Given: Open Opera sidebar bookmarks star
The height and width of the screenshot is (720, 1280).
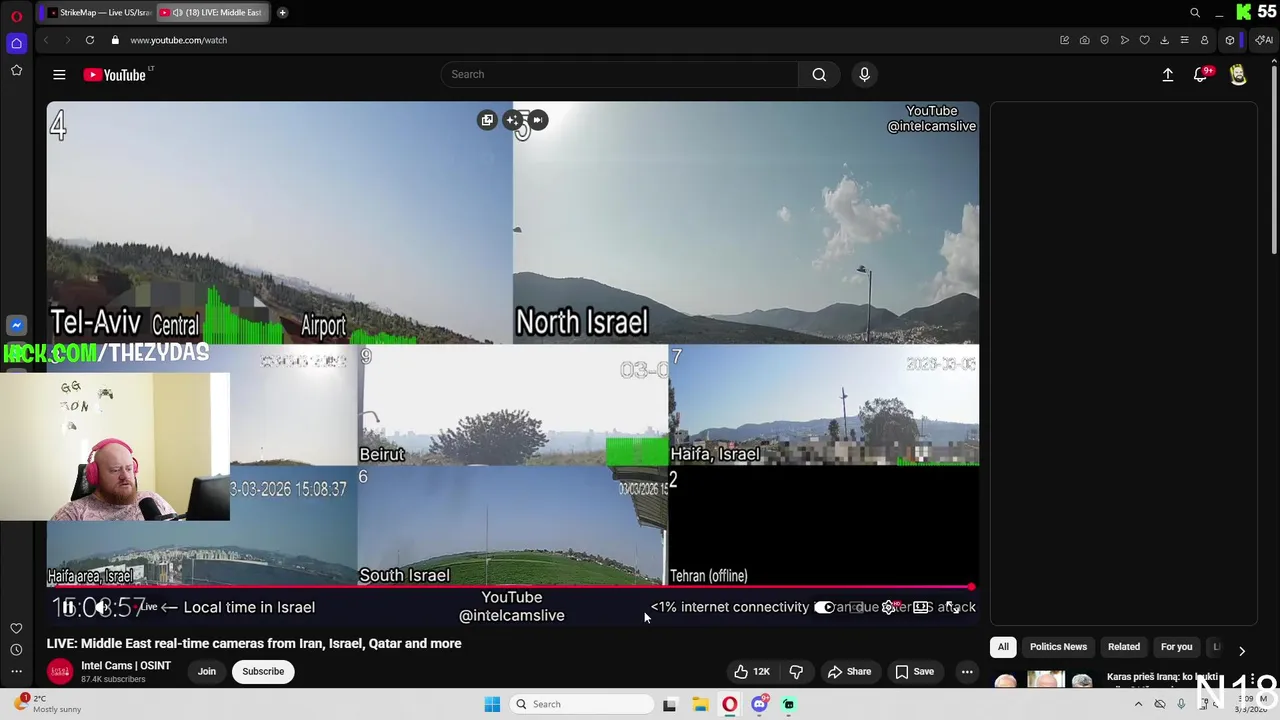Looking at the screenshot, I should tap(16, 70).
